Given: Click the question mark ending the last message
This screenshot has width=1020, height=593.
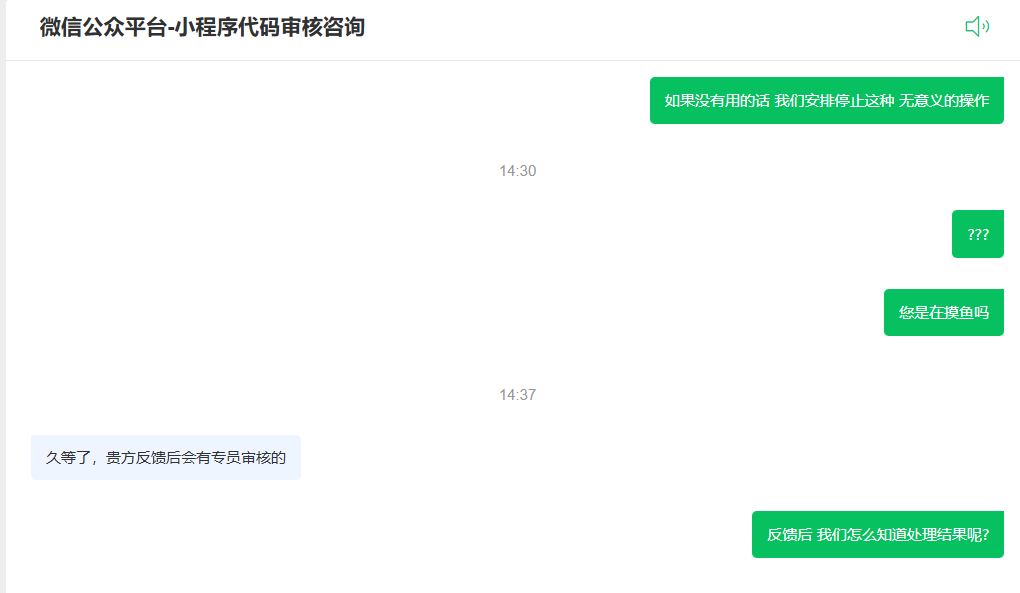Looking at the screenshot, I should coord(986,534).
